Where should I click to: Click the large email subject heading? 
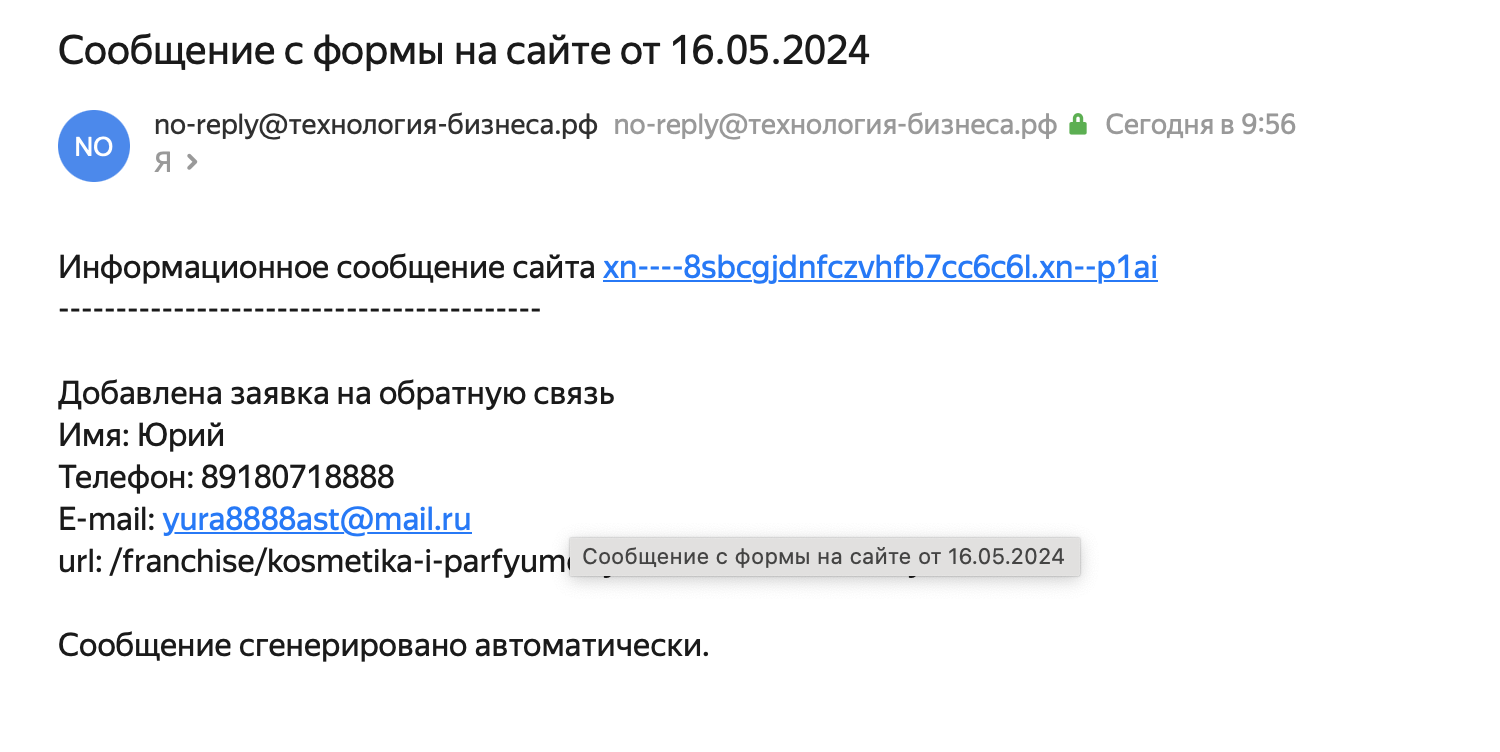click(463, 50)
